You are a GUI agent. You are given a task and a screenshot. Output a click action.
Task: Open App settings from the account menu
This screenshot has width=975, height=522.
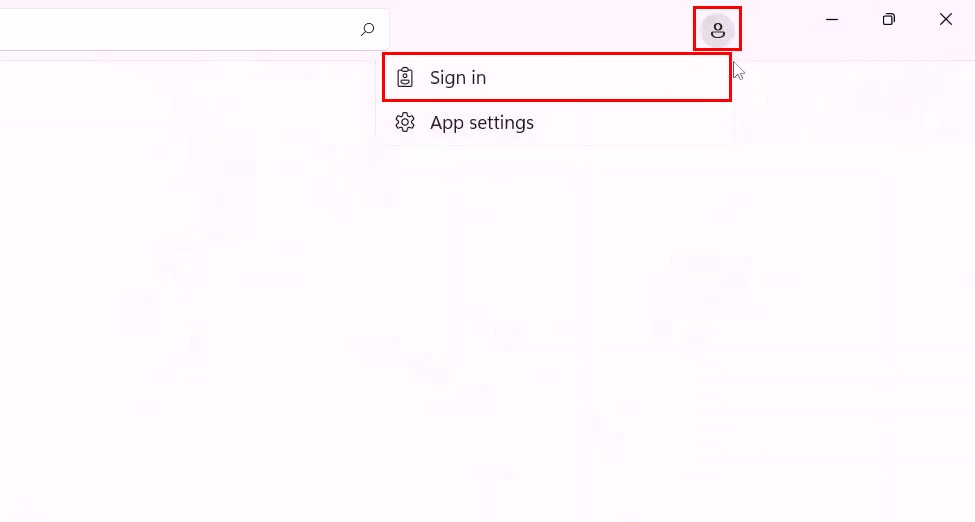tap(556, 123)
